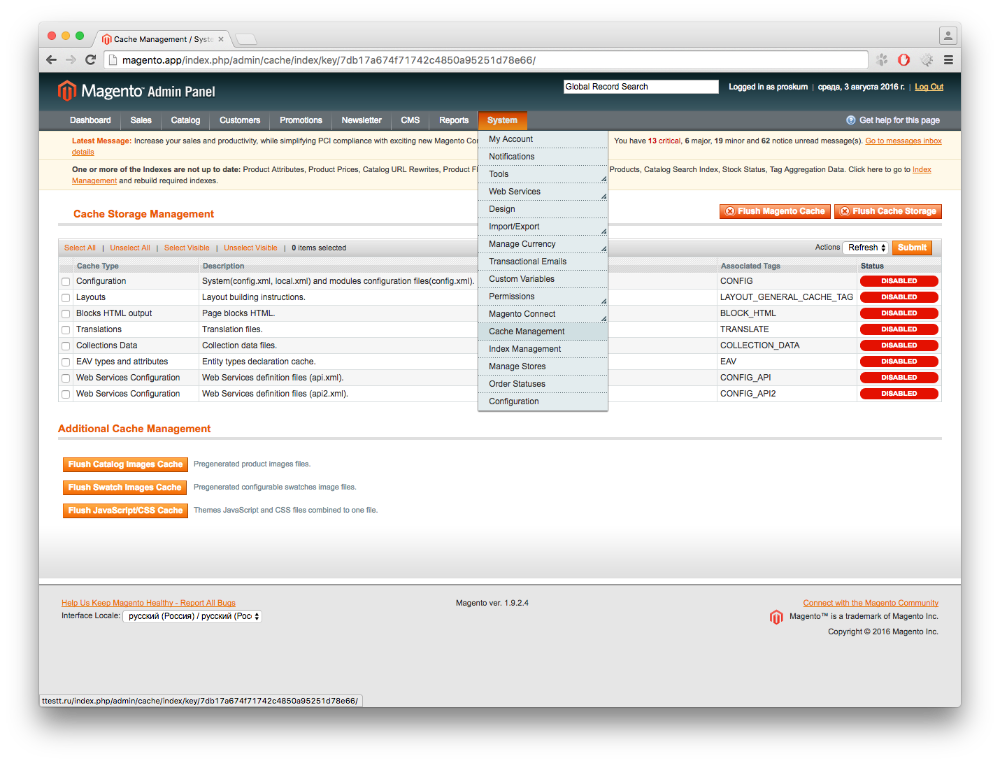This screenshot has height=763, width=1000.
Task: Open the Sales menu
Action: tap(141, 120)
